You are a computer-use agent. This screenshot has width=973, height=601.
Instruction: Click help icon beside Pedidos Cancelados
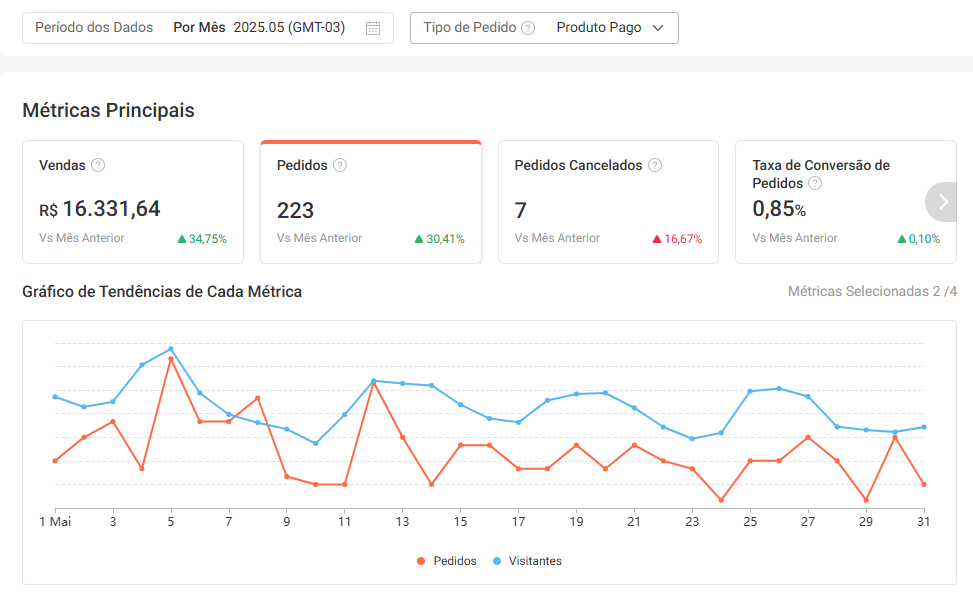[x=655, y=165]
